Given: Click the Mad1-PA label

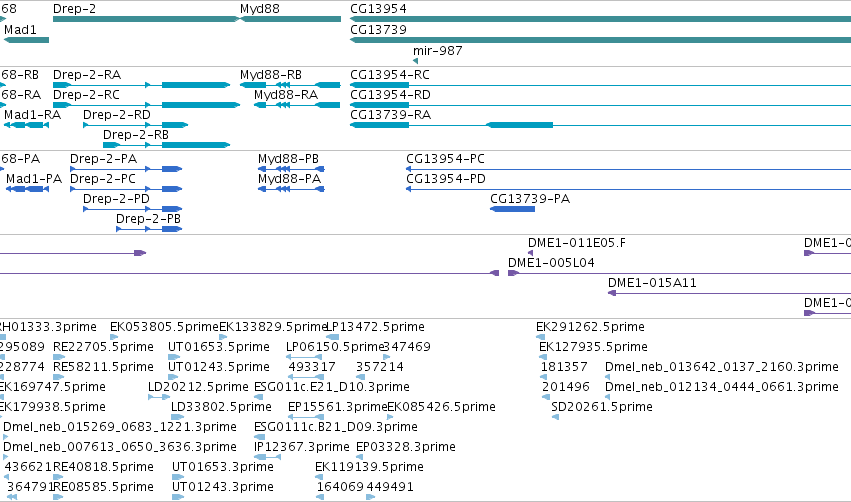Looking at the screenshot, I should click(x=34, y=179).
